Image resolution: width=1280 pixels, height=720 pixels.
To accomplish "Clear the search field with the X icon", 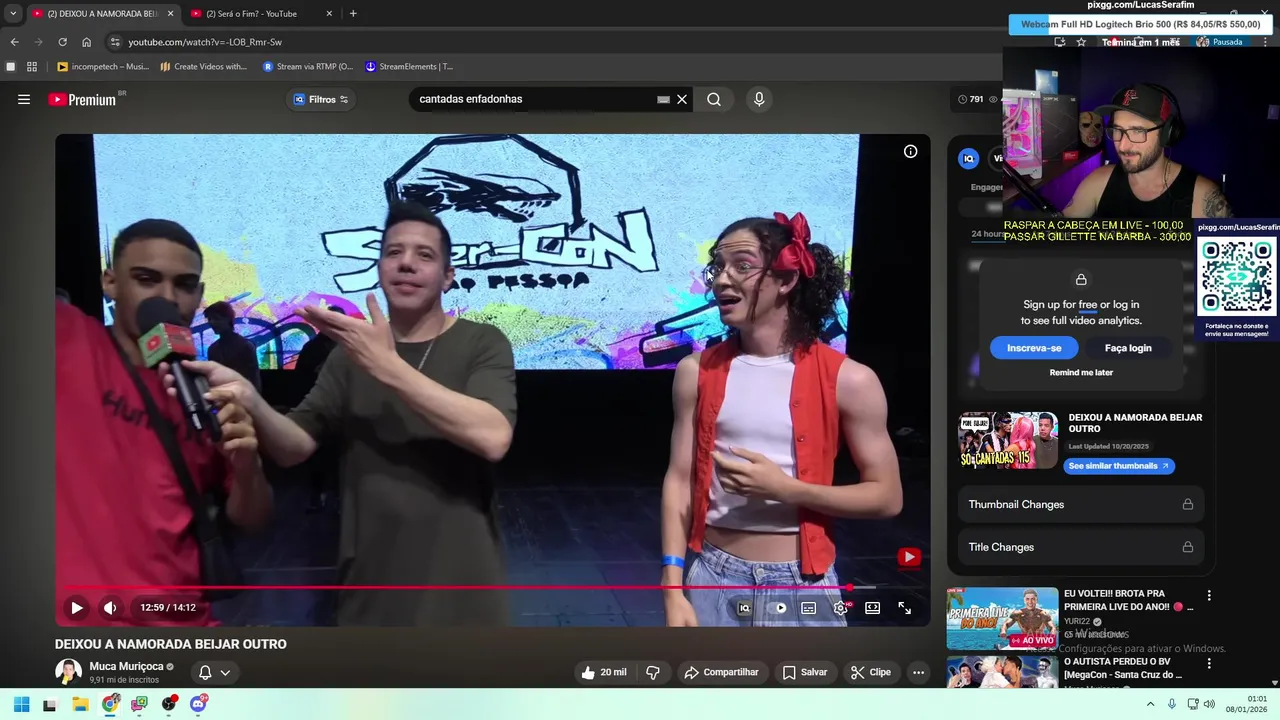I will pos(682,99).
